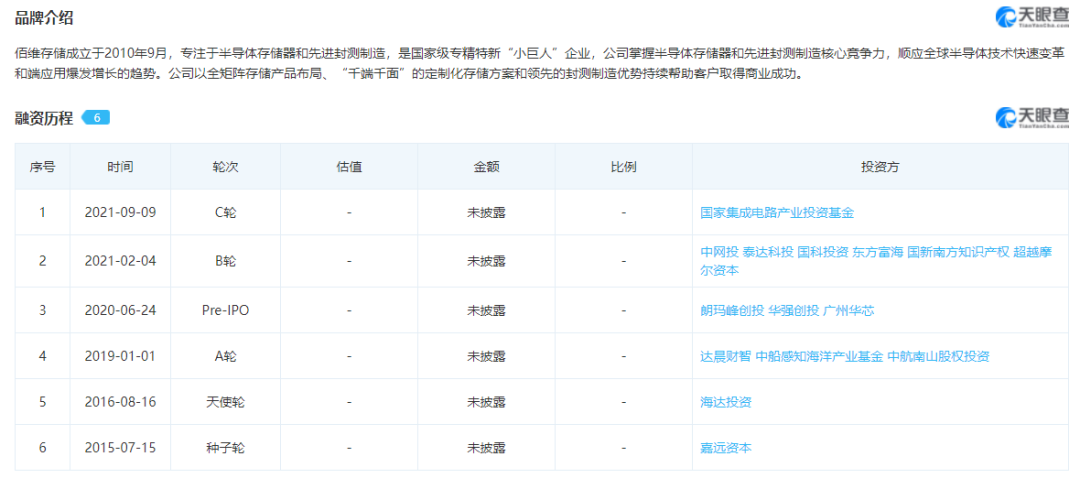
Task: Open investor 朗玛峰创投 link
Action: [x=731, y=311]
